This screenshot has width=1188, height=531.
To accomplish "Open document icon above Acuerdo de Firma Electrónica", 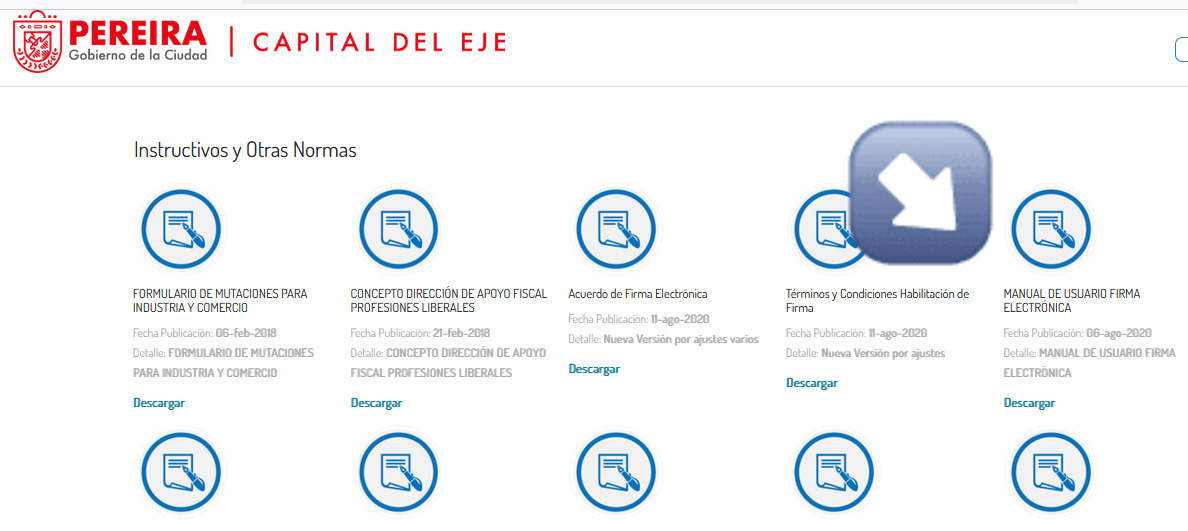I will tap(616, 229).
